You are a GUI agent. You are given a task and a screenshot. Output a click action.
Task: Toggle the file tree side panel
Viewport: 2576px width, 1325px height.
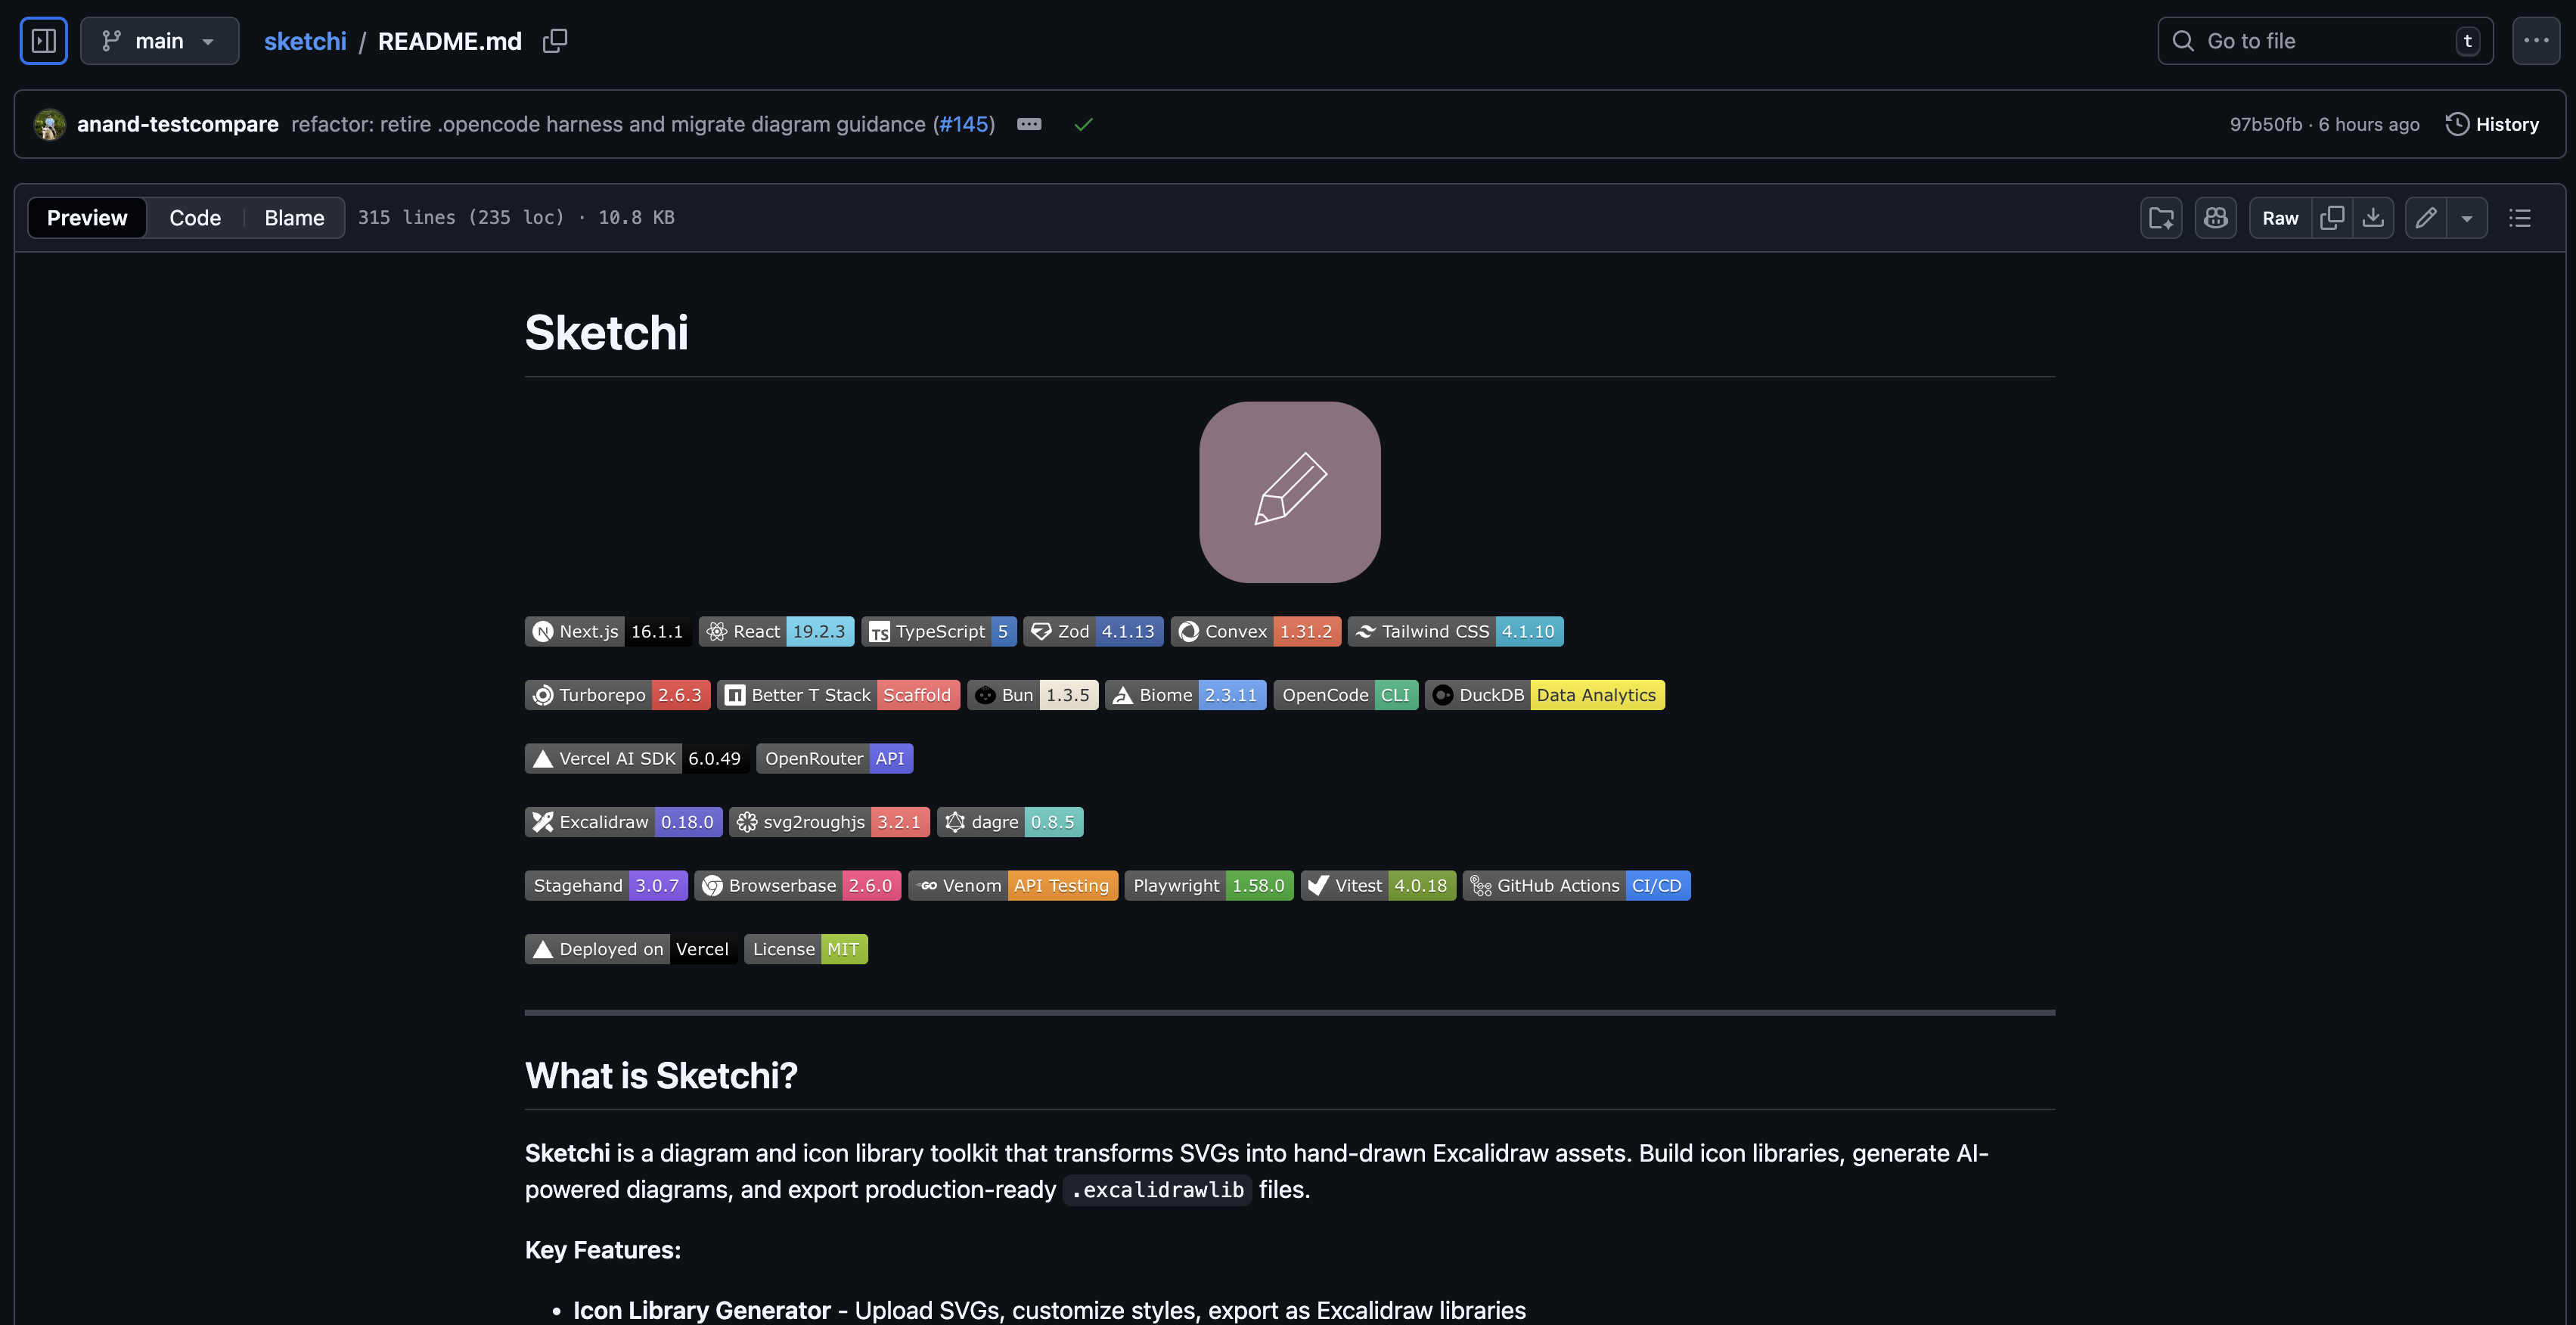pos(43,41)
